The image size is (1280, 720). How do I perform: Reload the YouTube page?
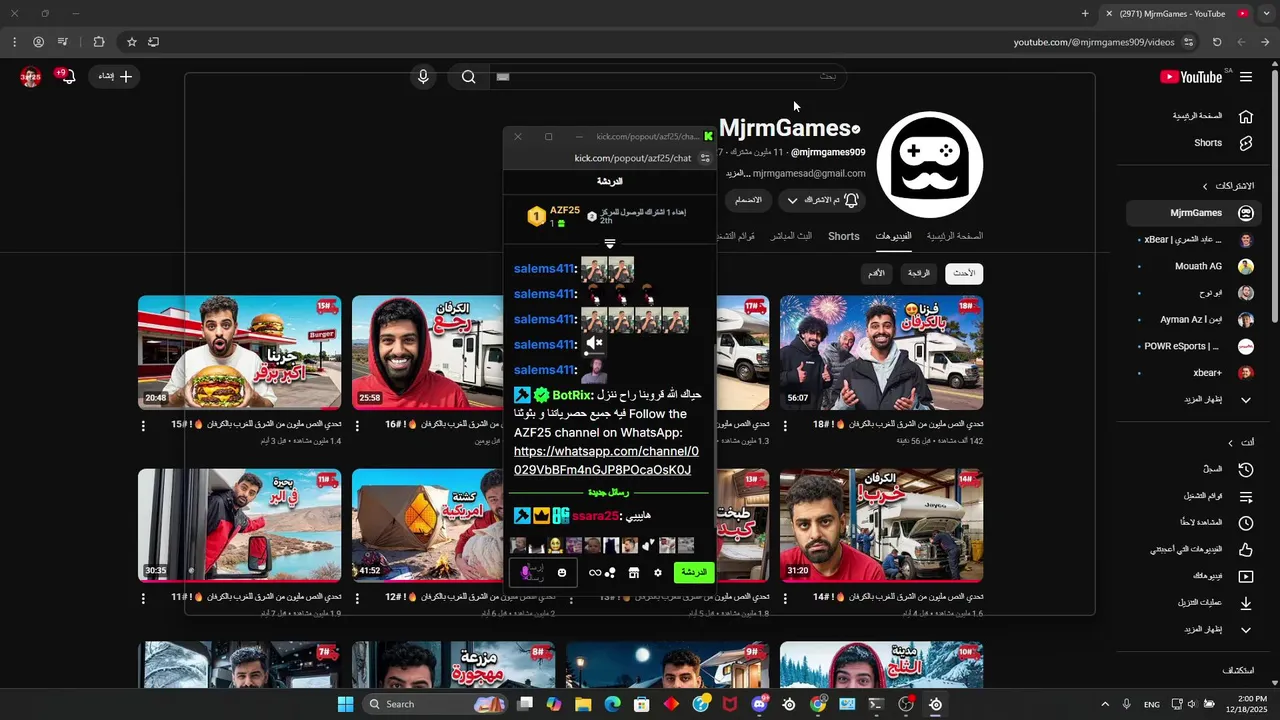click(x=1217, y=42)
